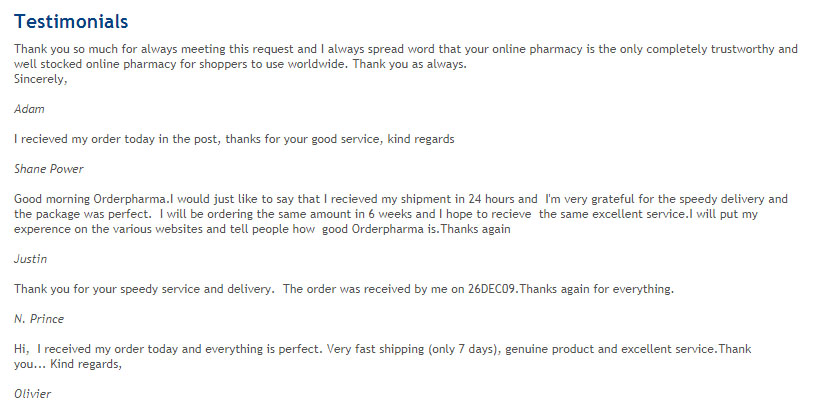Click the word Sincerely
Screen dimensions: 814x413
(x=40, y=79)
